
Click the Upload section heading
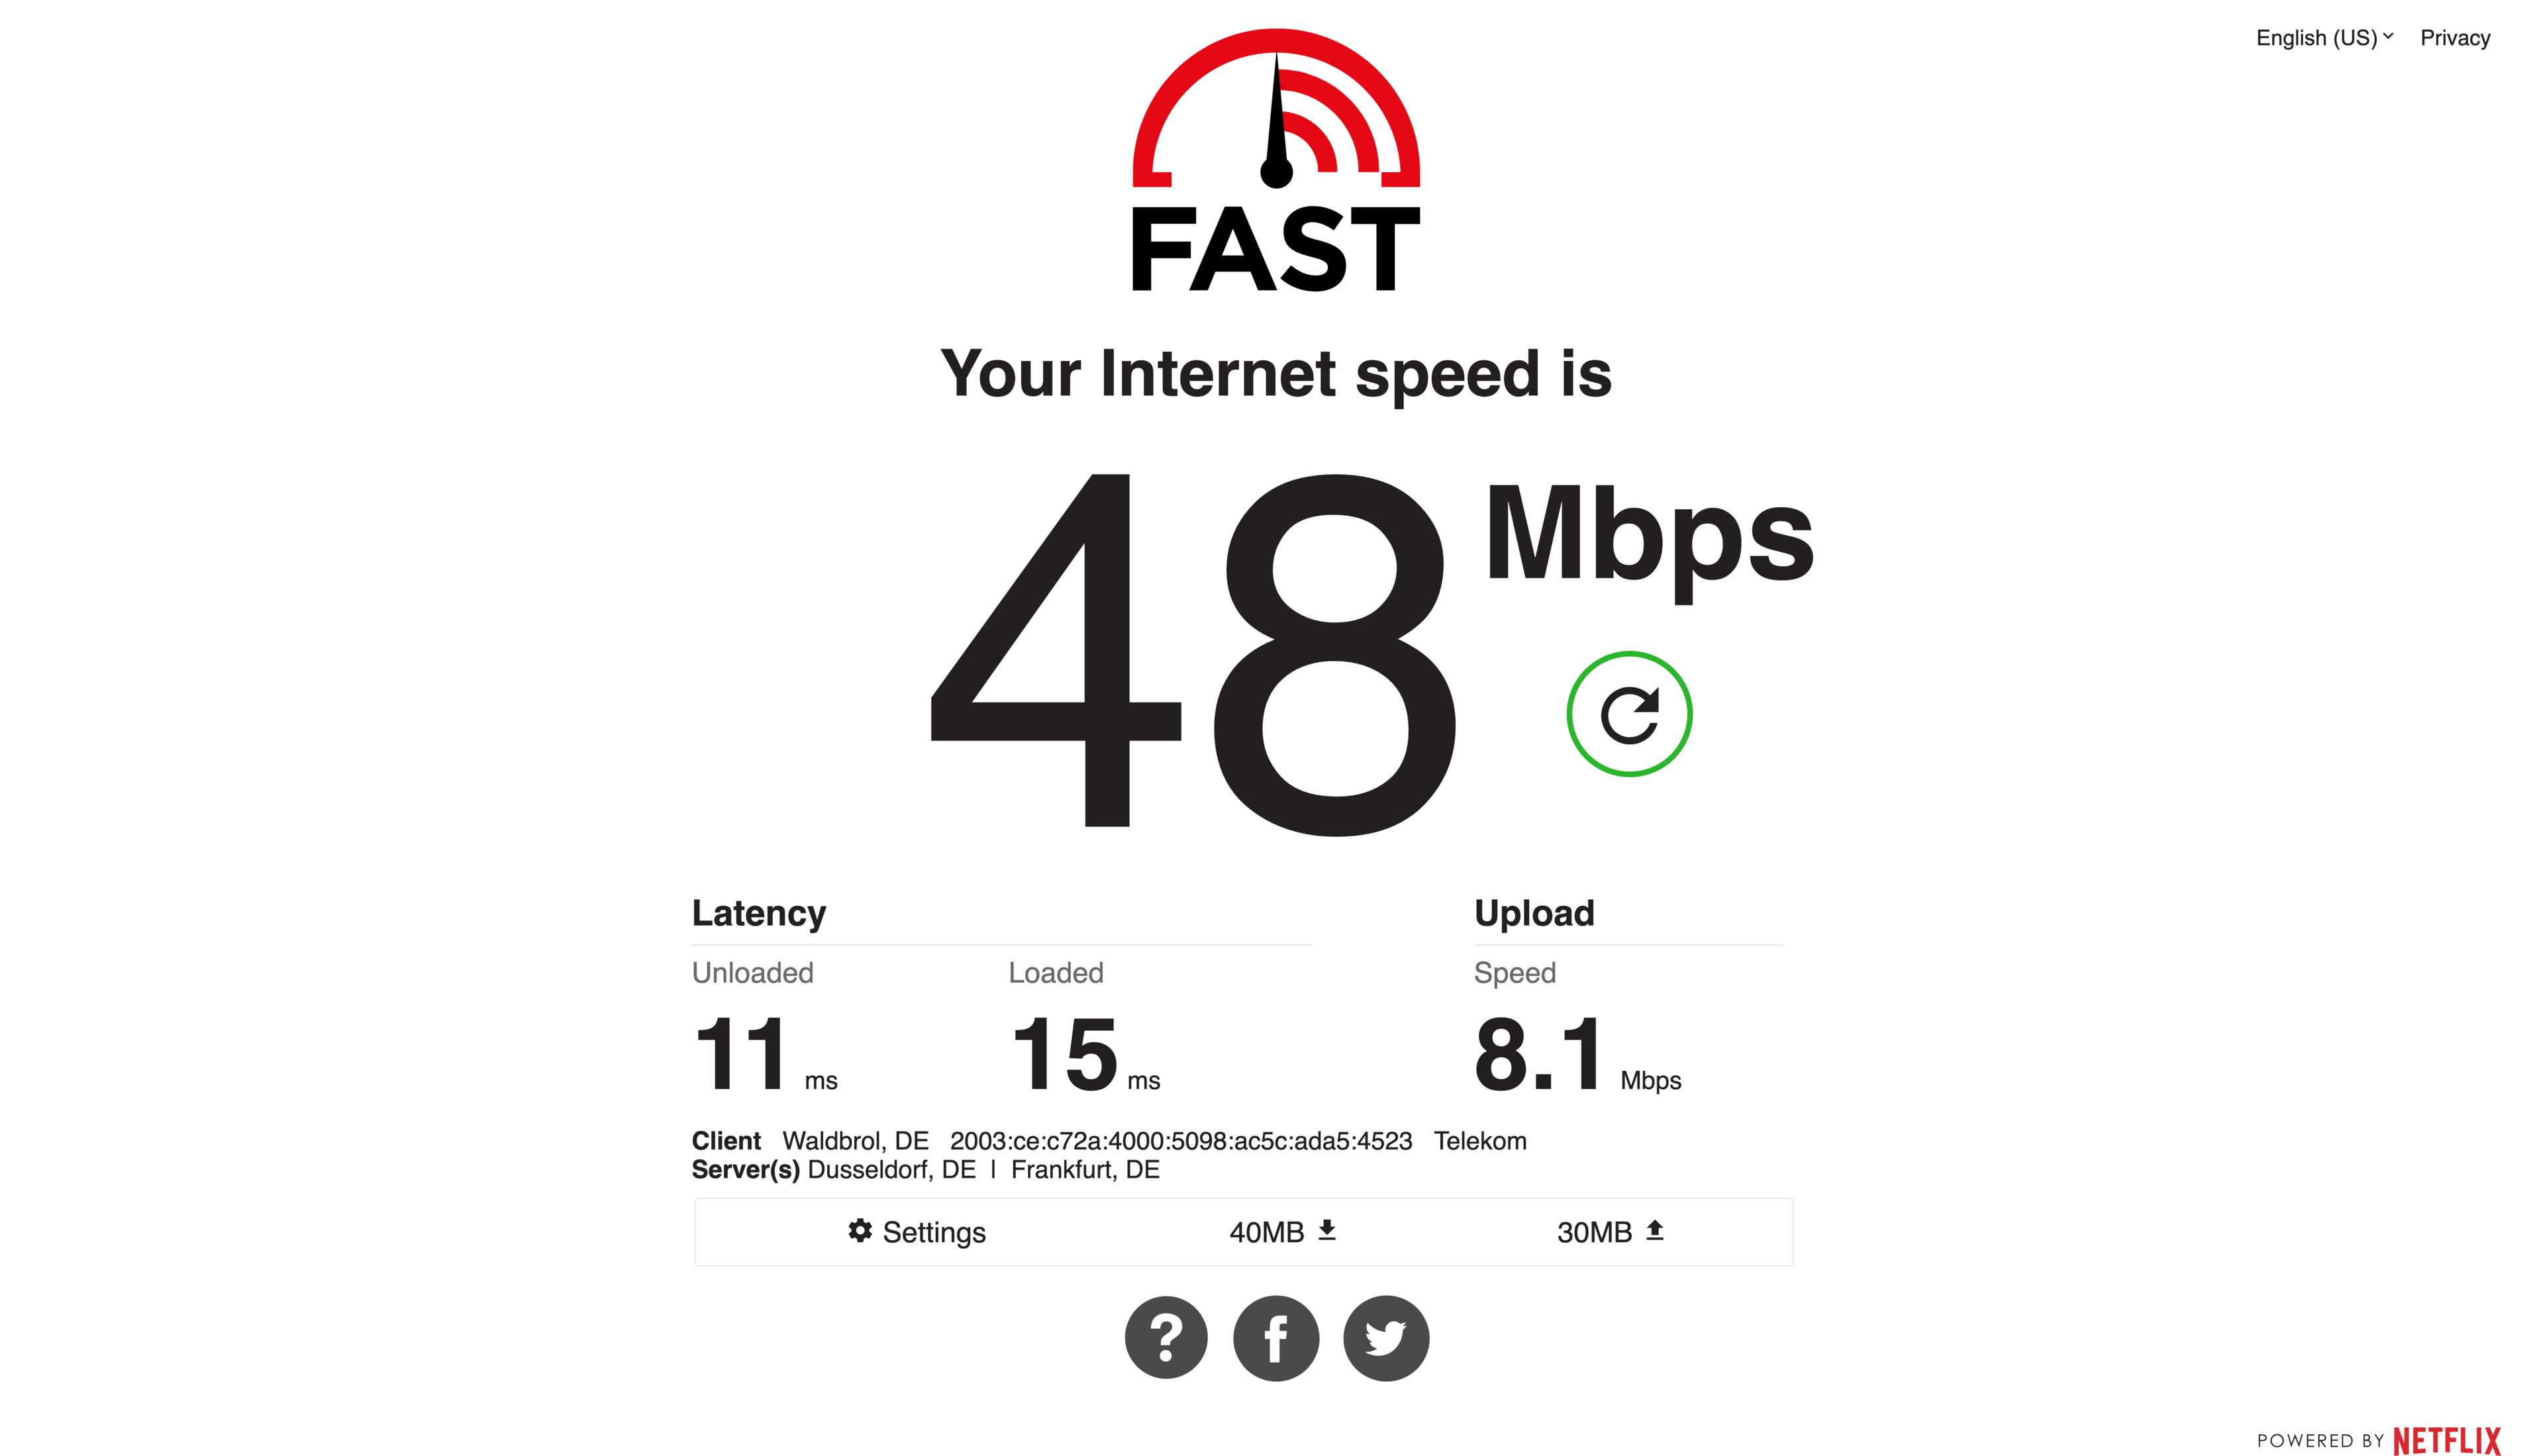pos(1534,913)
